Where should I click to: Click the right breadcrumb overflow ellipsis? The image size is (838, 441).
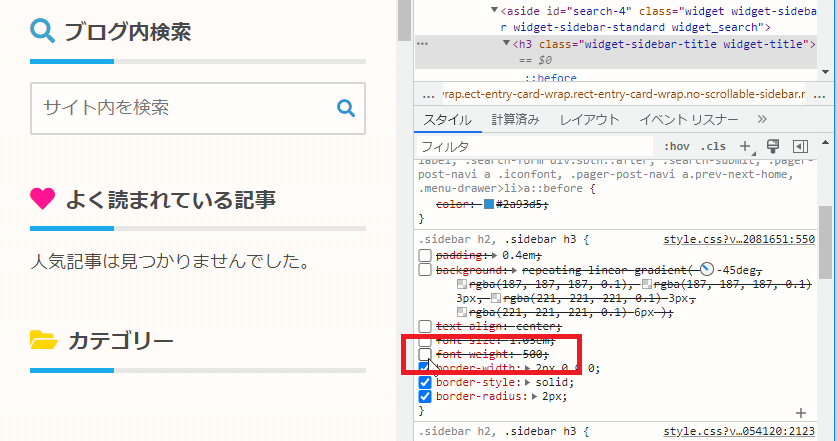coord(820,94)
